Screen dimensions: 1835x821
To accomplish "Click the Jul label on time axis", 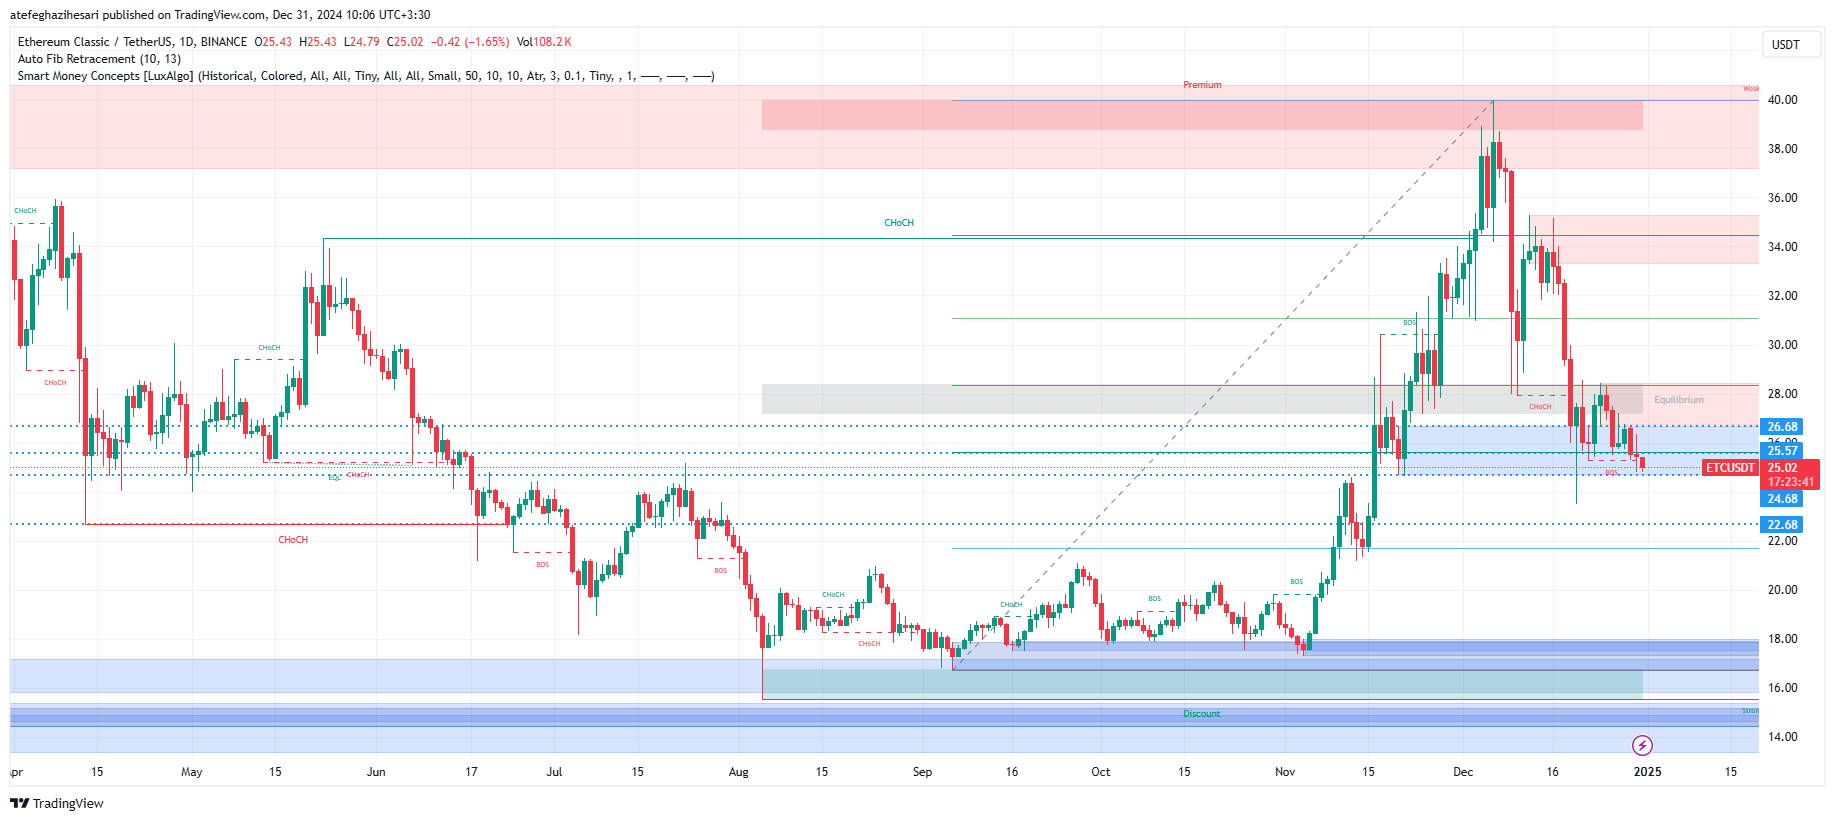I will [554, 772].
